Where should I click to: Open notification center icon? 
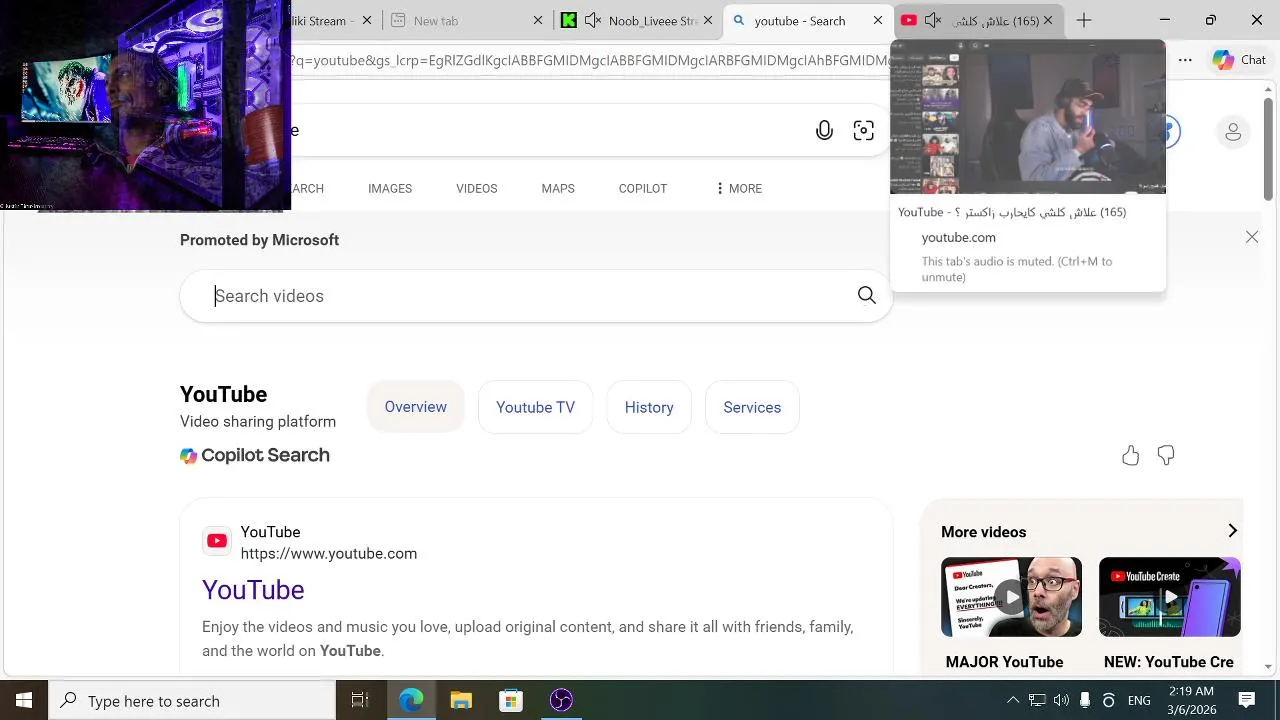1247,701
